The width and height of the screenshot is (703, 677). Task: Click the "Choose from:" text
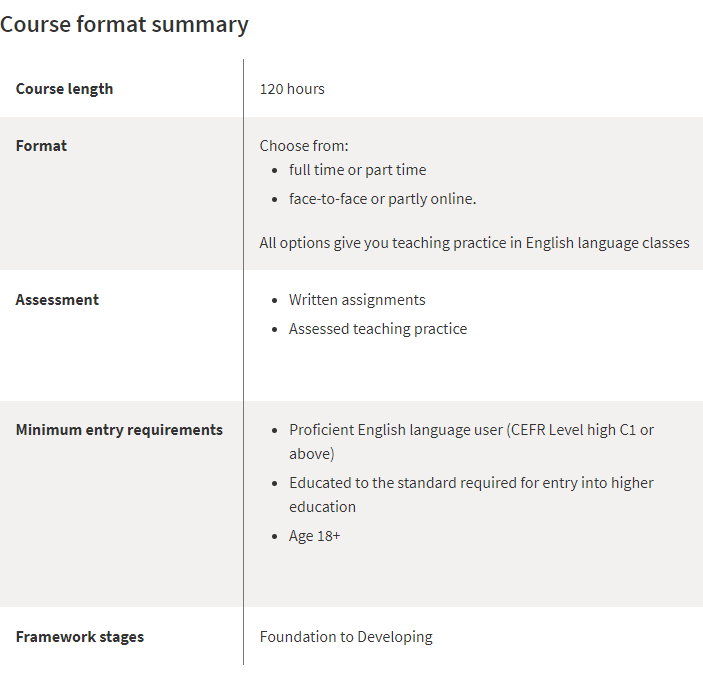click(304, 146)
